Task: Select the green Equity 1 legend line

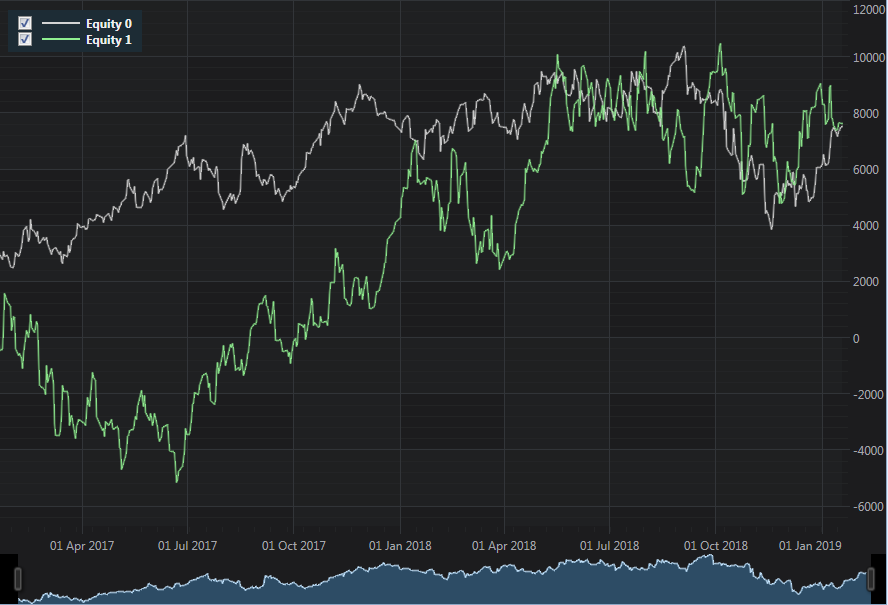Action: [x=61, y=39]
